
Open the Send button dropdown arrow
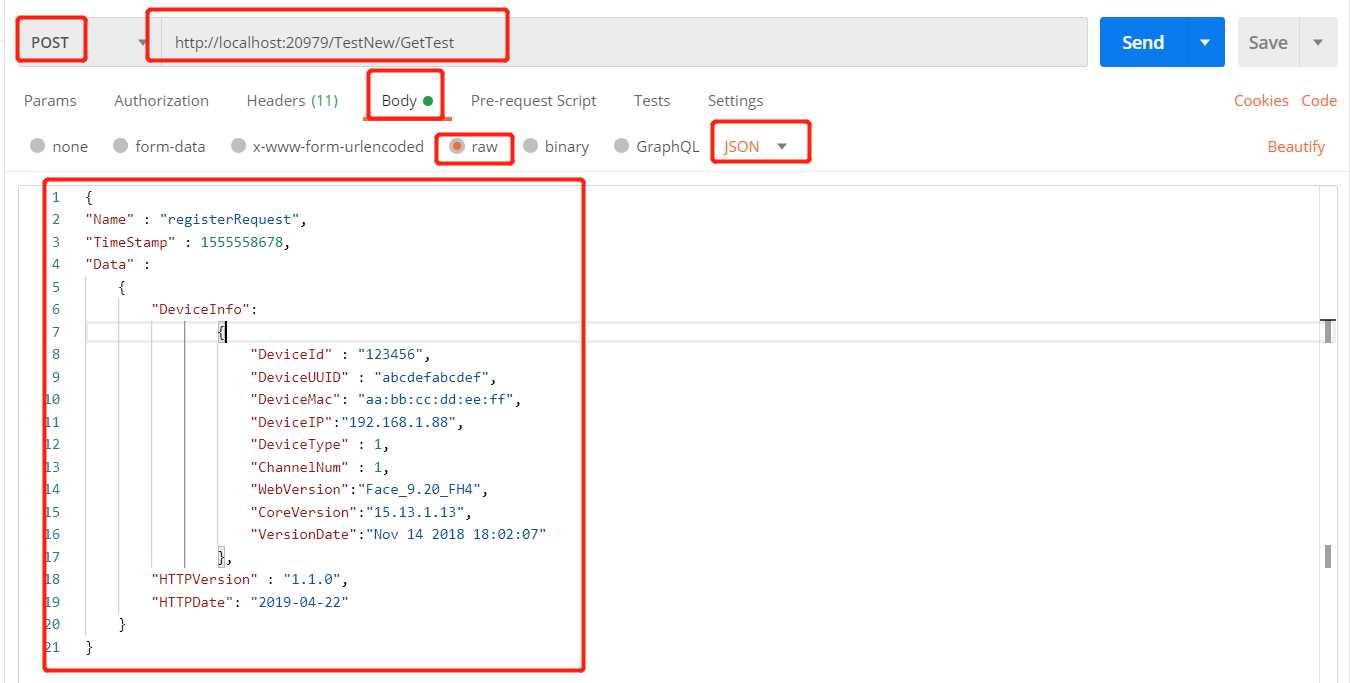coord(1205,42)
